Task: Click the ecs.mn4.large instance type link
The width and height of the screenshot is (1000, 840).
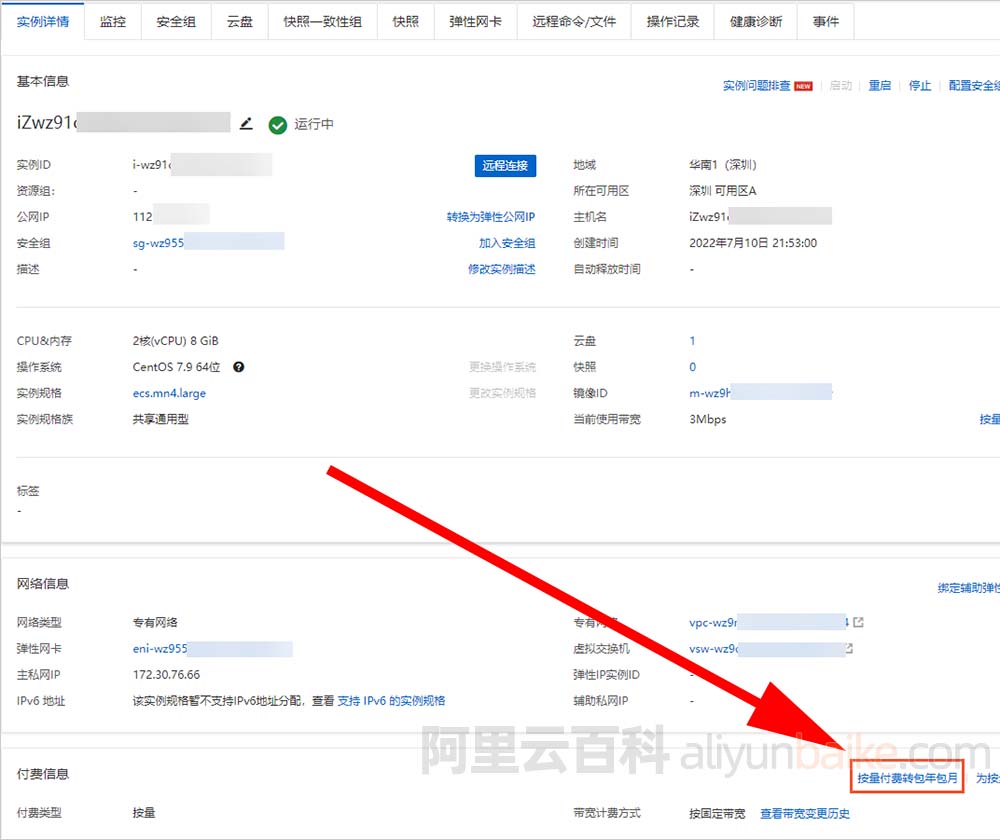Action: [x=169, y=393]
